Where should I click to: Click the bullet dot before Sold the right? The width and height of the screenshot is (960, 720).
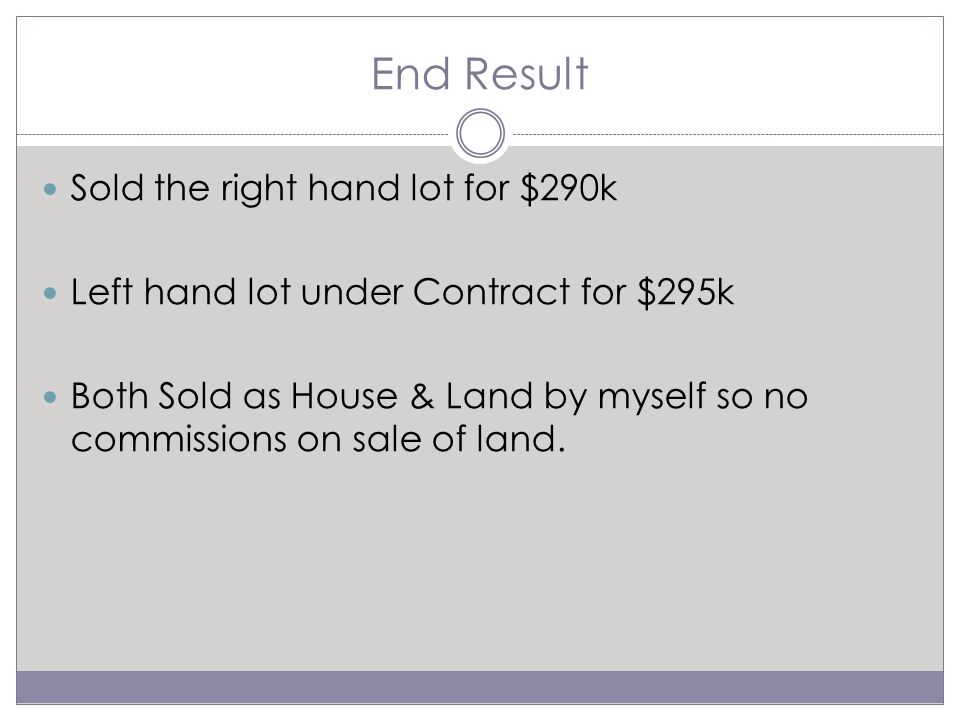coord(50,189)
